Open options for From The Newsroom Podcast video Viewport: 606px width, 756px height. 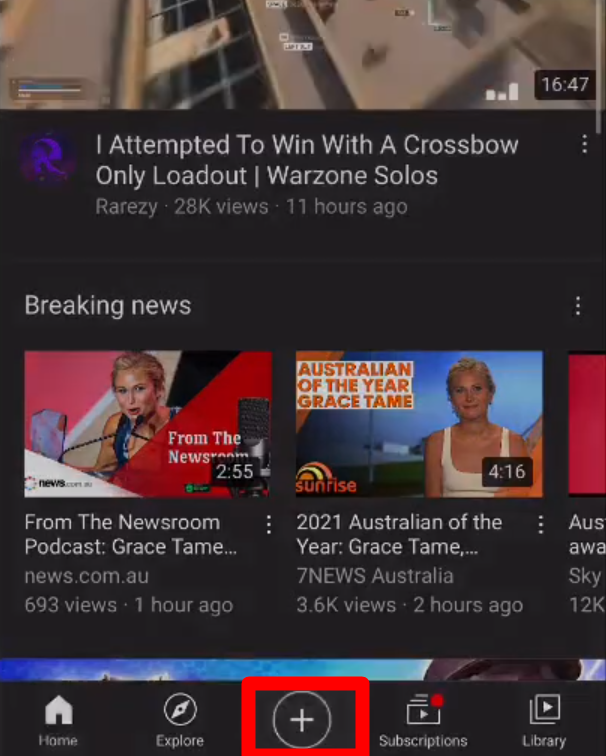[269, 525]
